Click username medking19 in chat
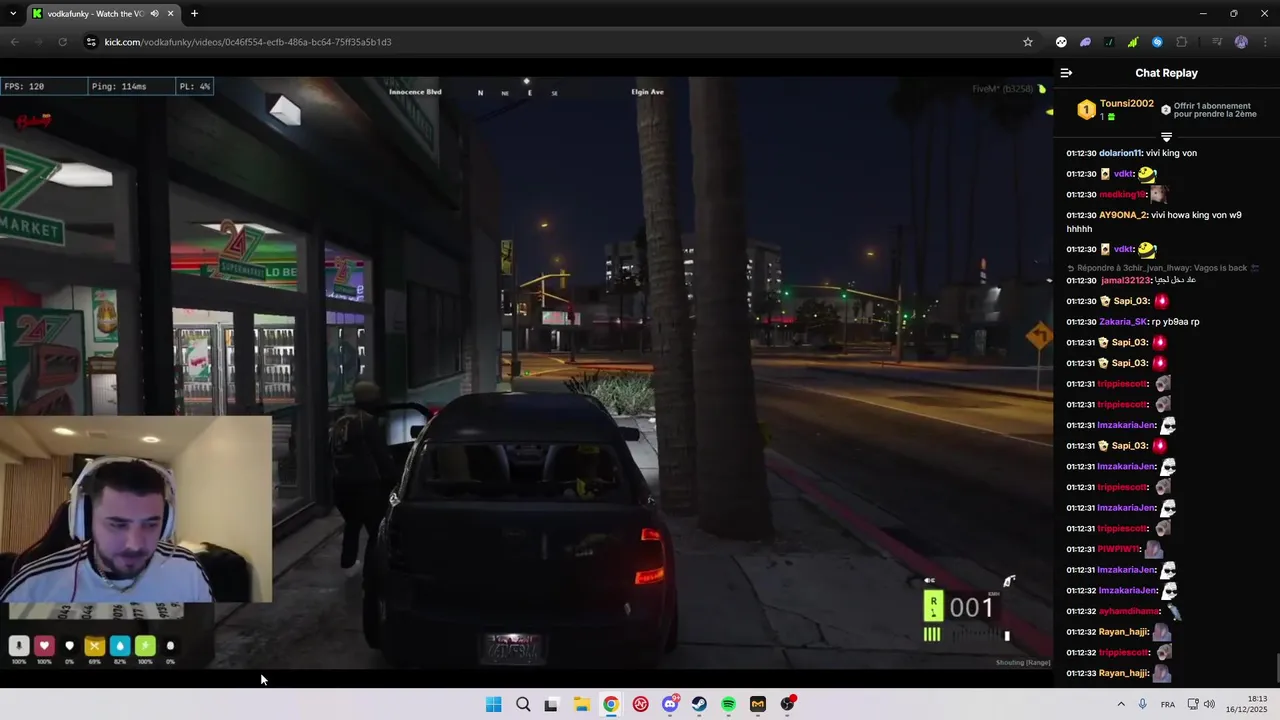 coord(1122,195)
